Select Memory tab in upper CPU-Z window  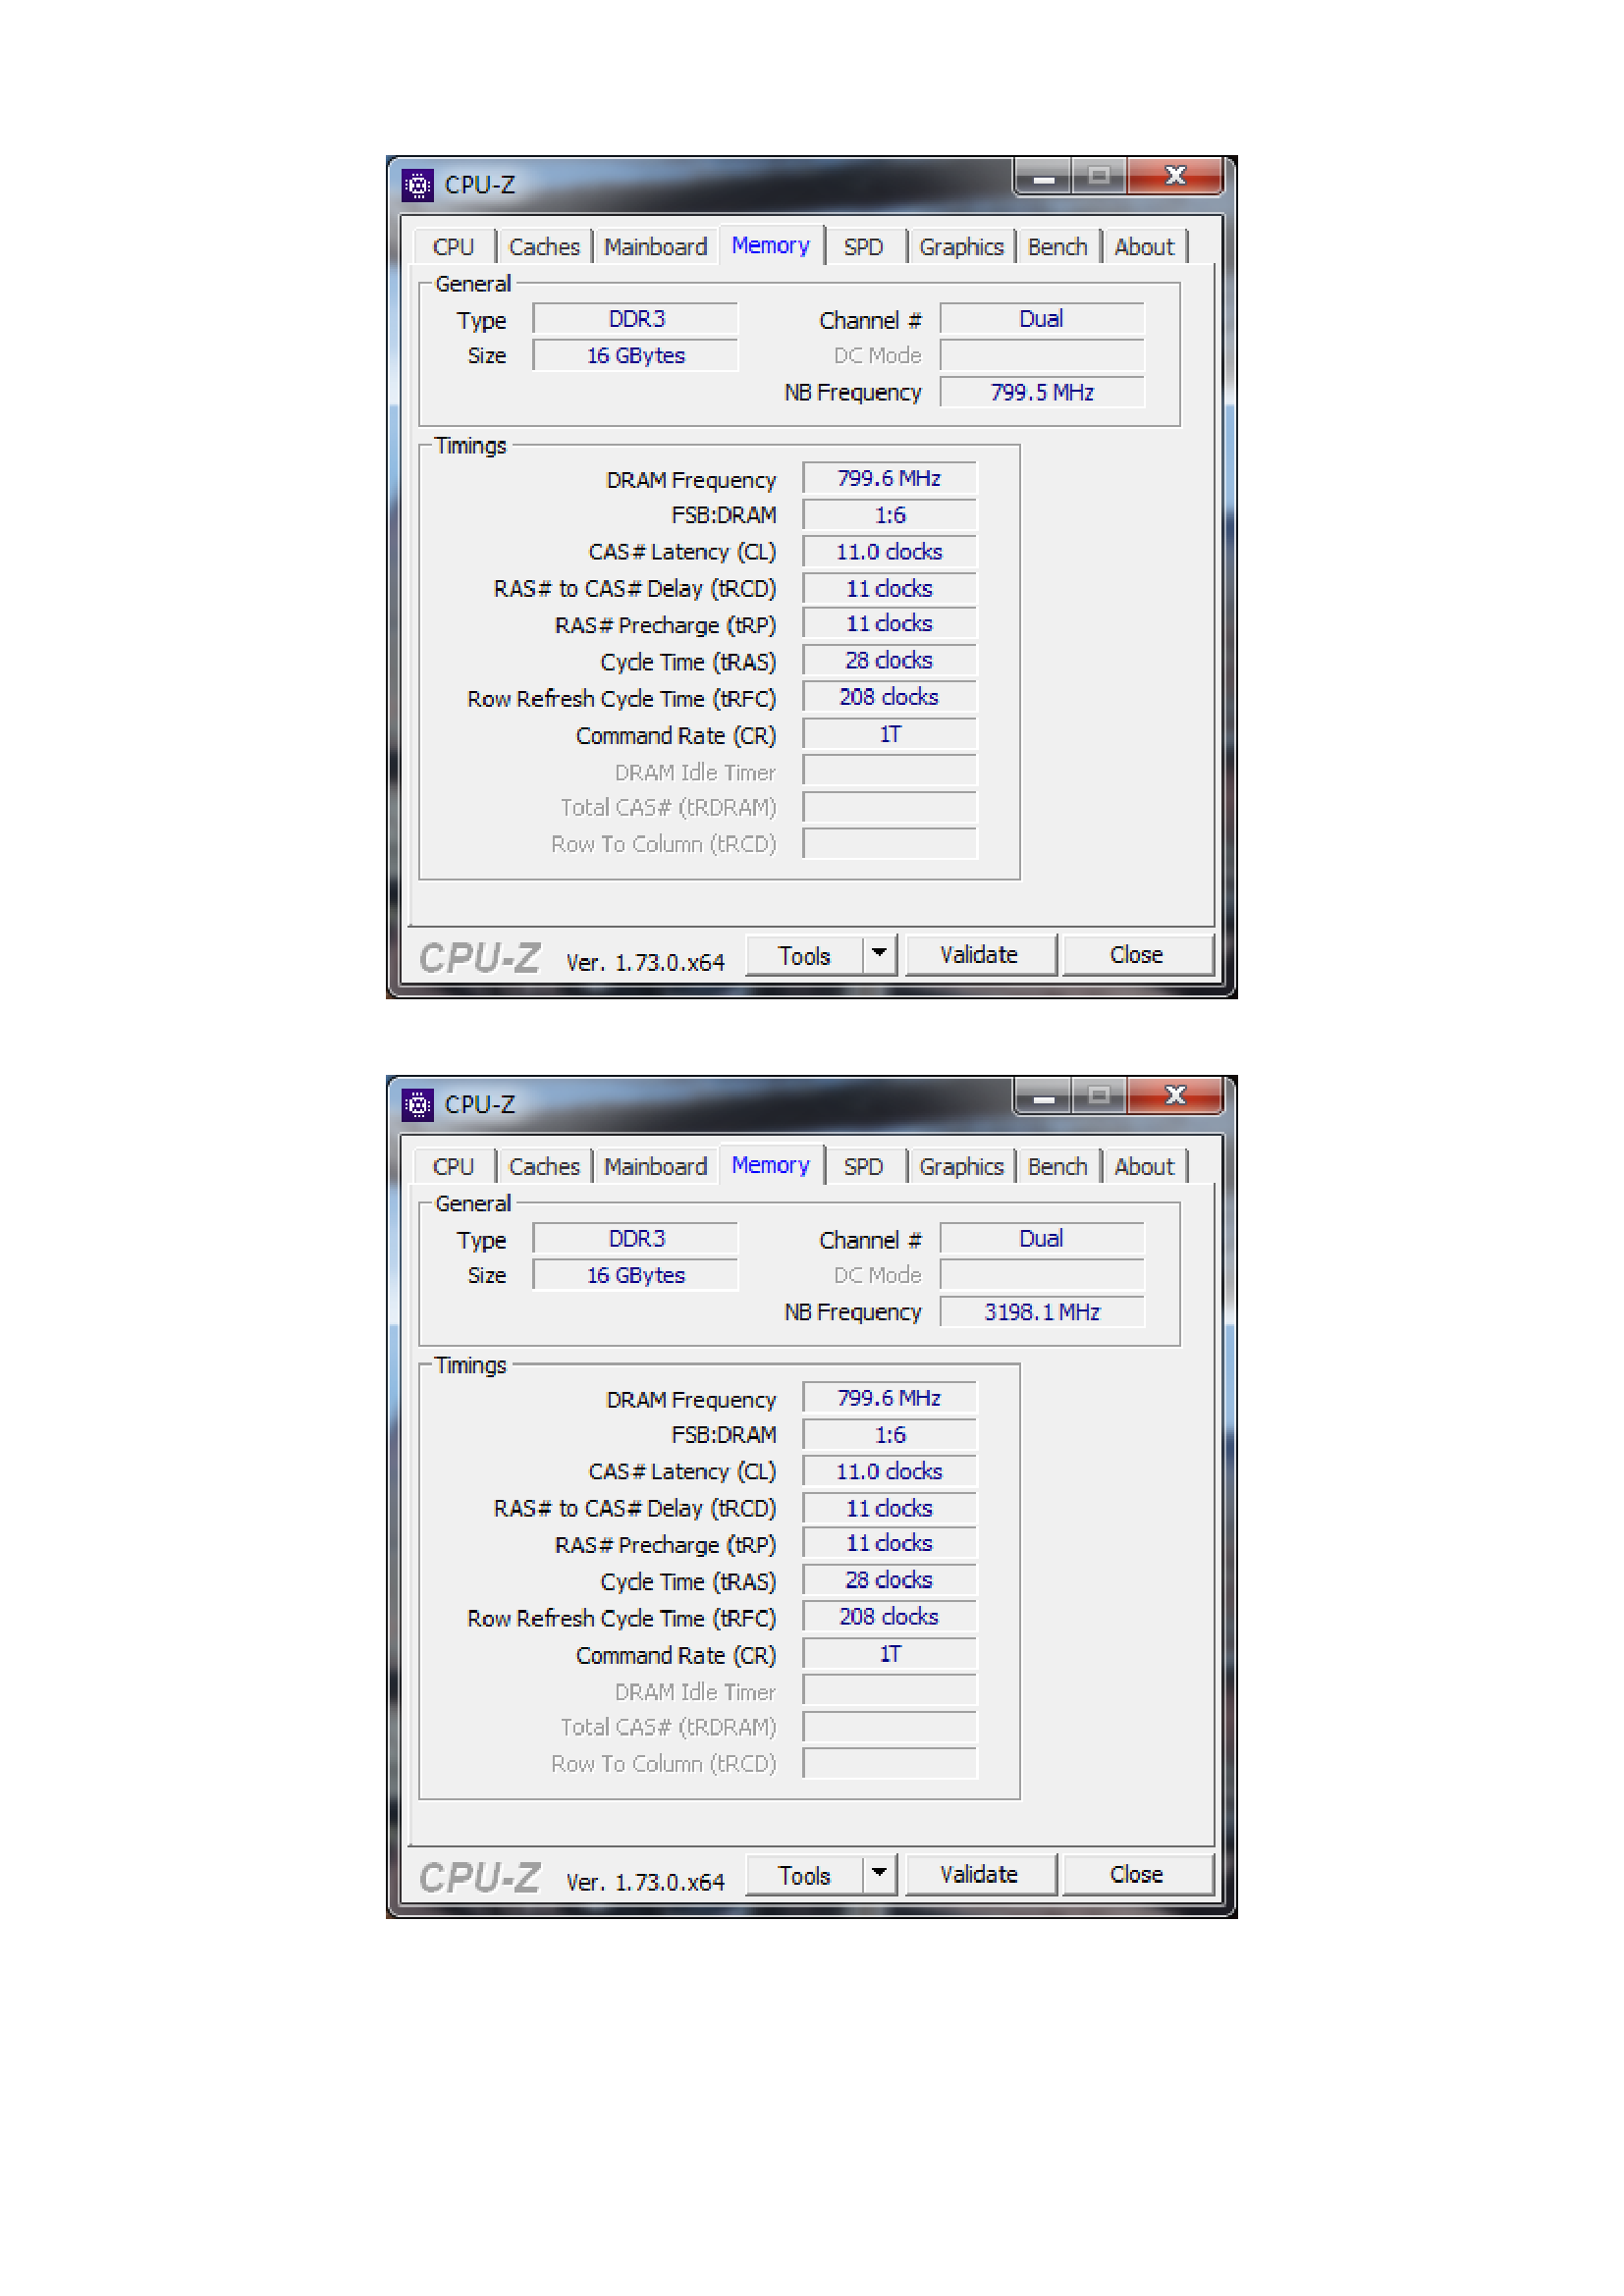tap(771, 245)
